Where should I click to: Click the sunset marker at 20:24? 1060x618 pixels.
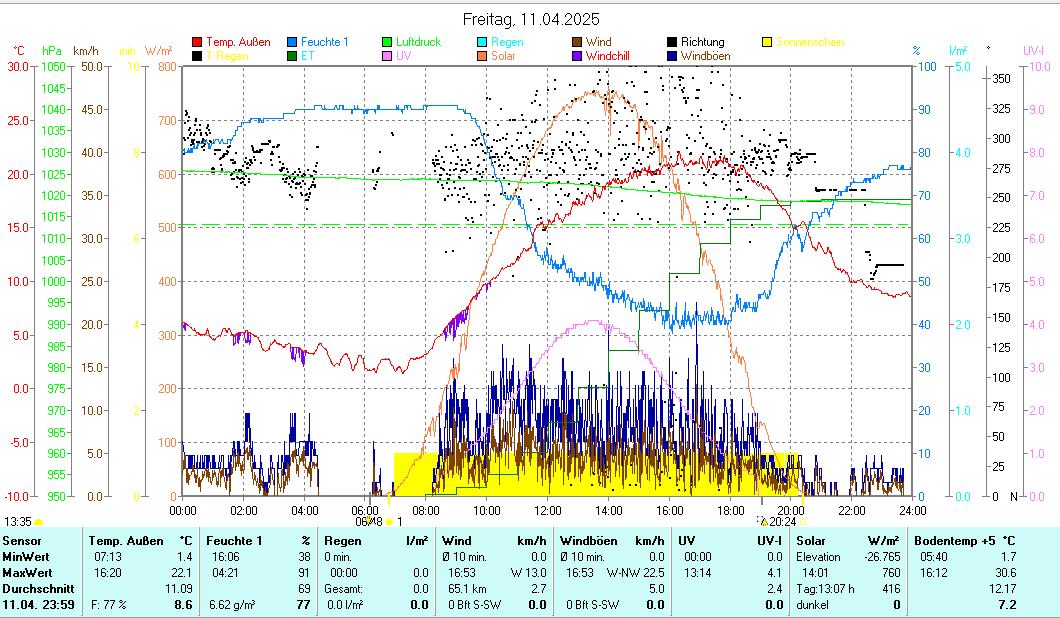(764, 521)
